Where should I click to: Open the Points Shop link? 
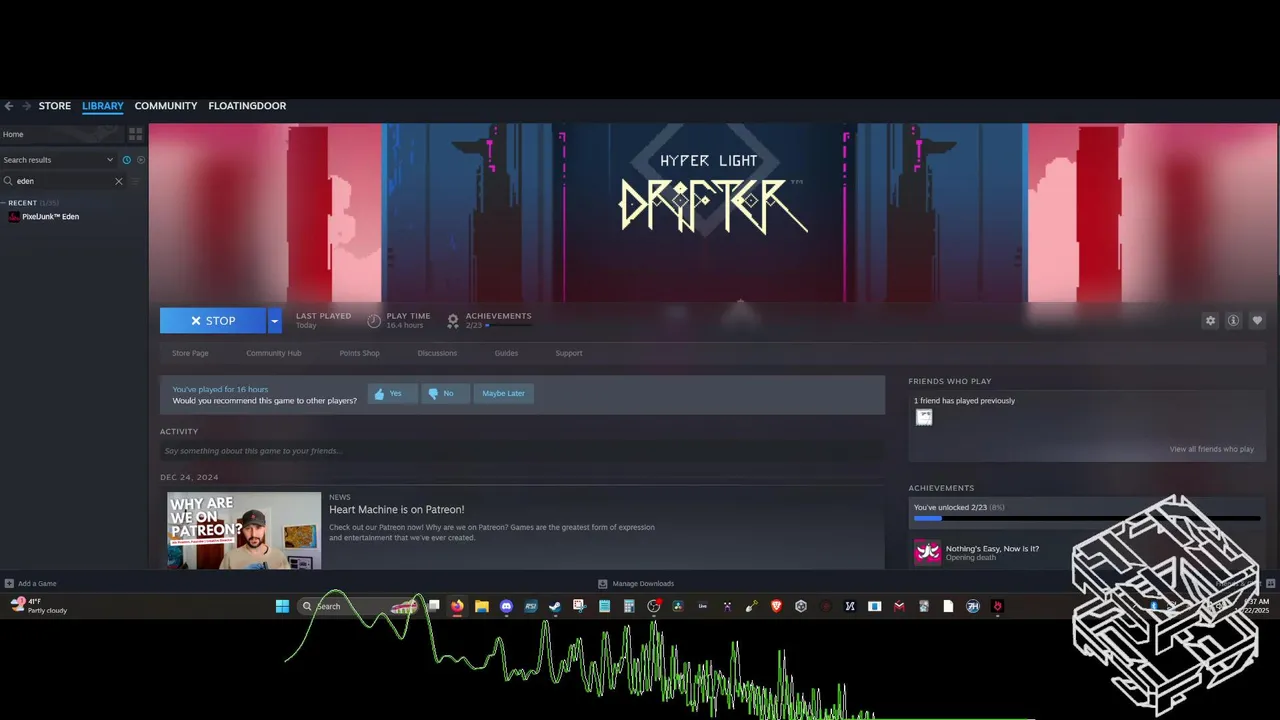(x=359, y=353)
